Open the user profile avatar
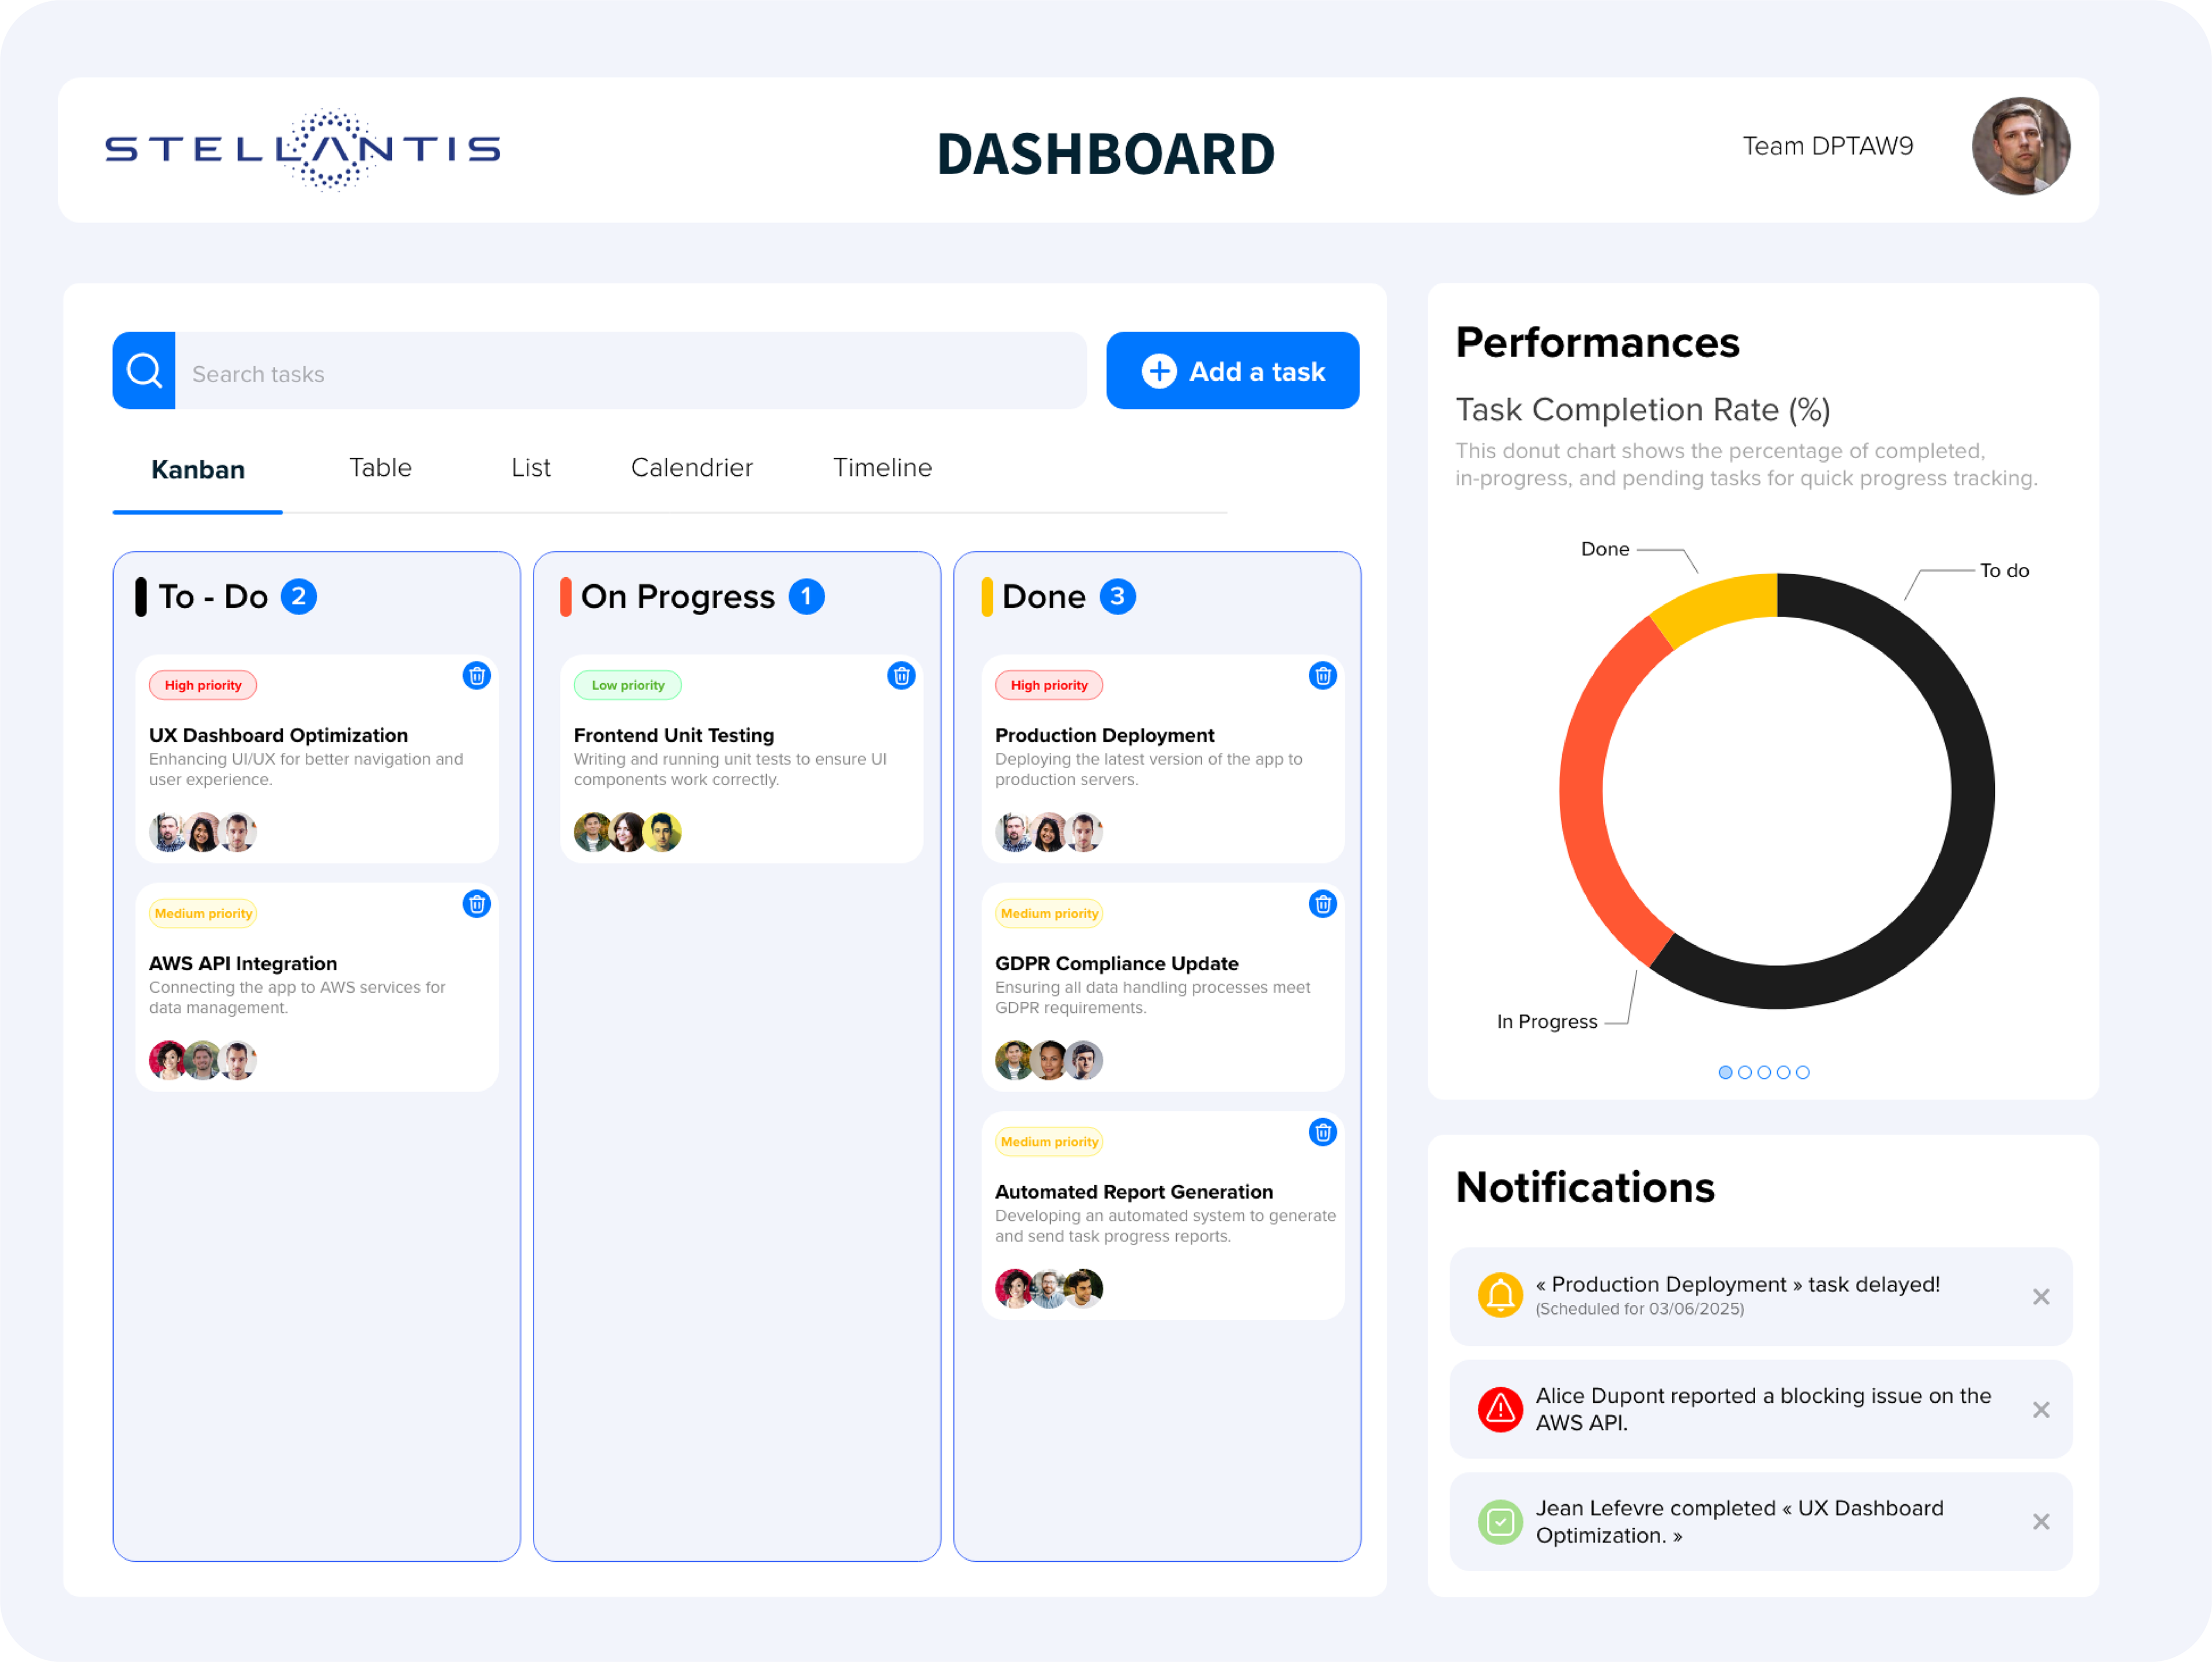Image resolution: width=2212 pixels, height=1662 pixels. coord(2020,146)
